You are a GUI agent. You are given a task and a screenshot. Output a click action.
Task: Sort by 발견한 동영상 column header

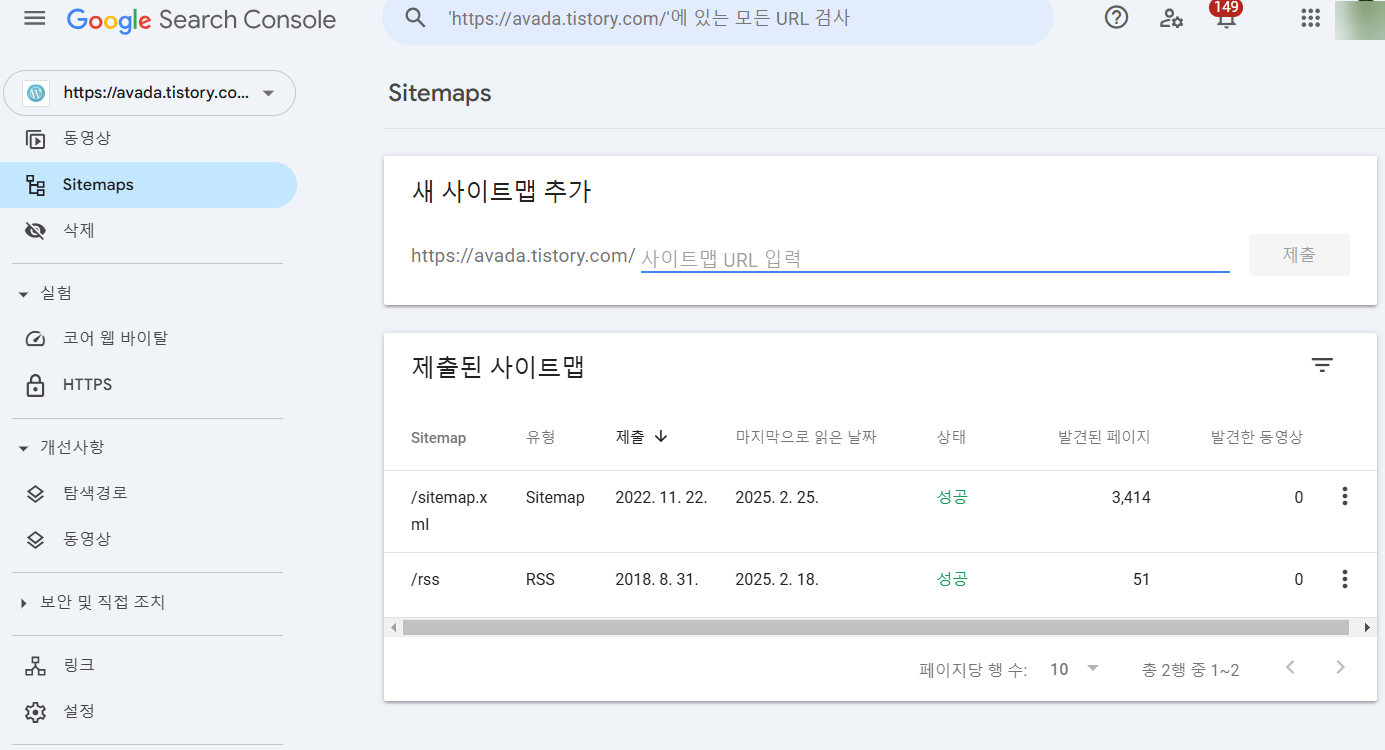coord(1257,437)
